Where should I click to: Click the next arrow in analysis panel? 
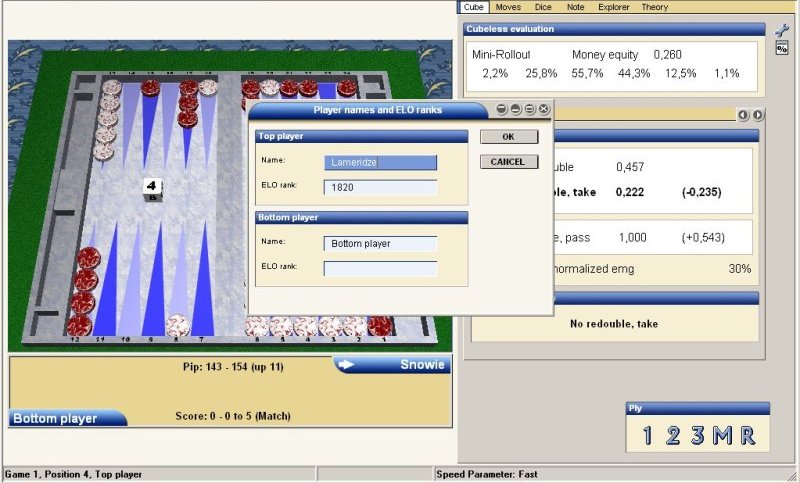pos(758,115)
